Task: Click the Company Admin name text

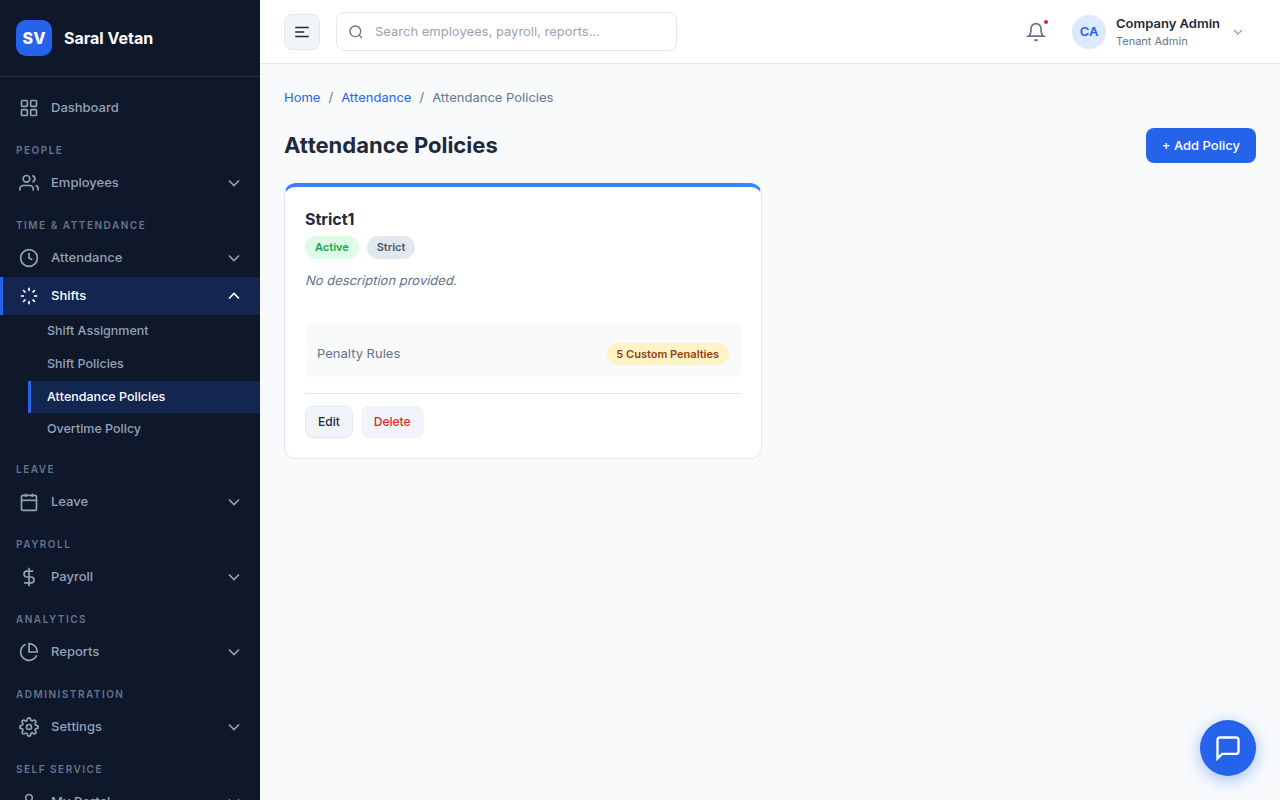Action: tap(1168, 24)
